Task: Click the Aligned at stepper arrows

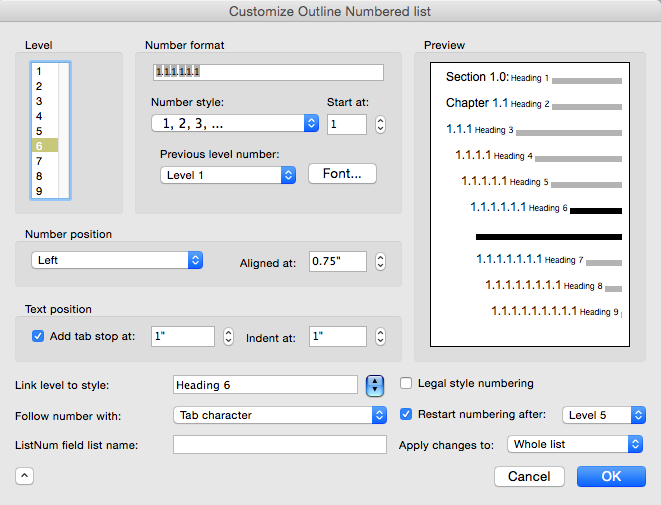Action: tap(380, 261)
